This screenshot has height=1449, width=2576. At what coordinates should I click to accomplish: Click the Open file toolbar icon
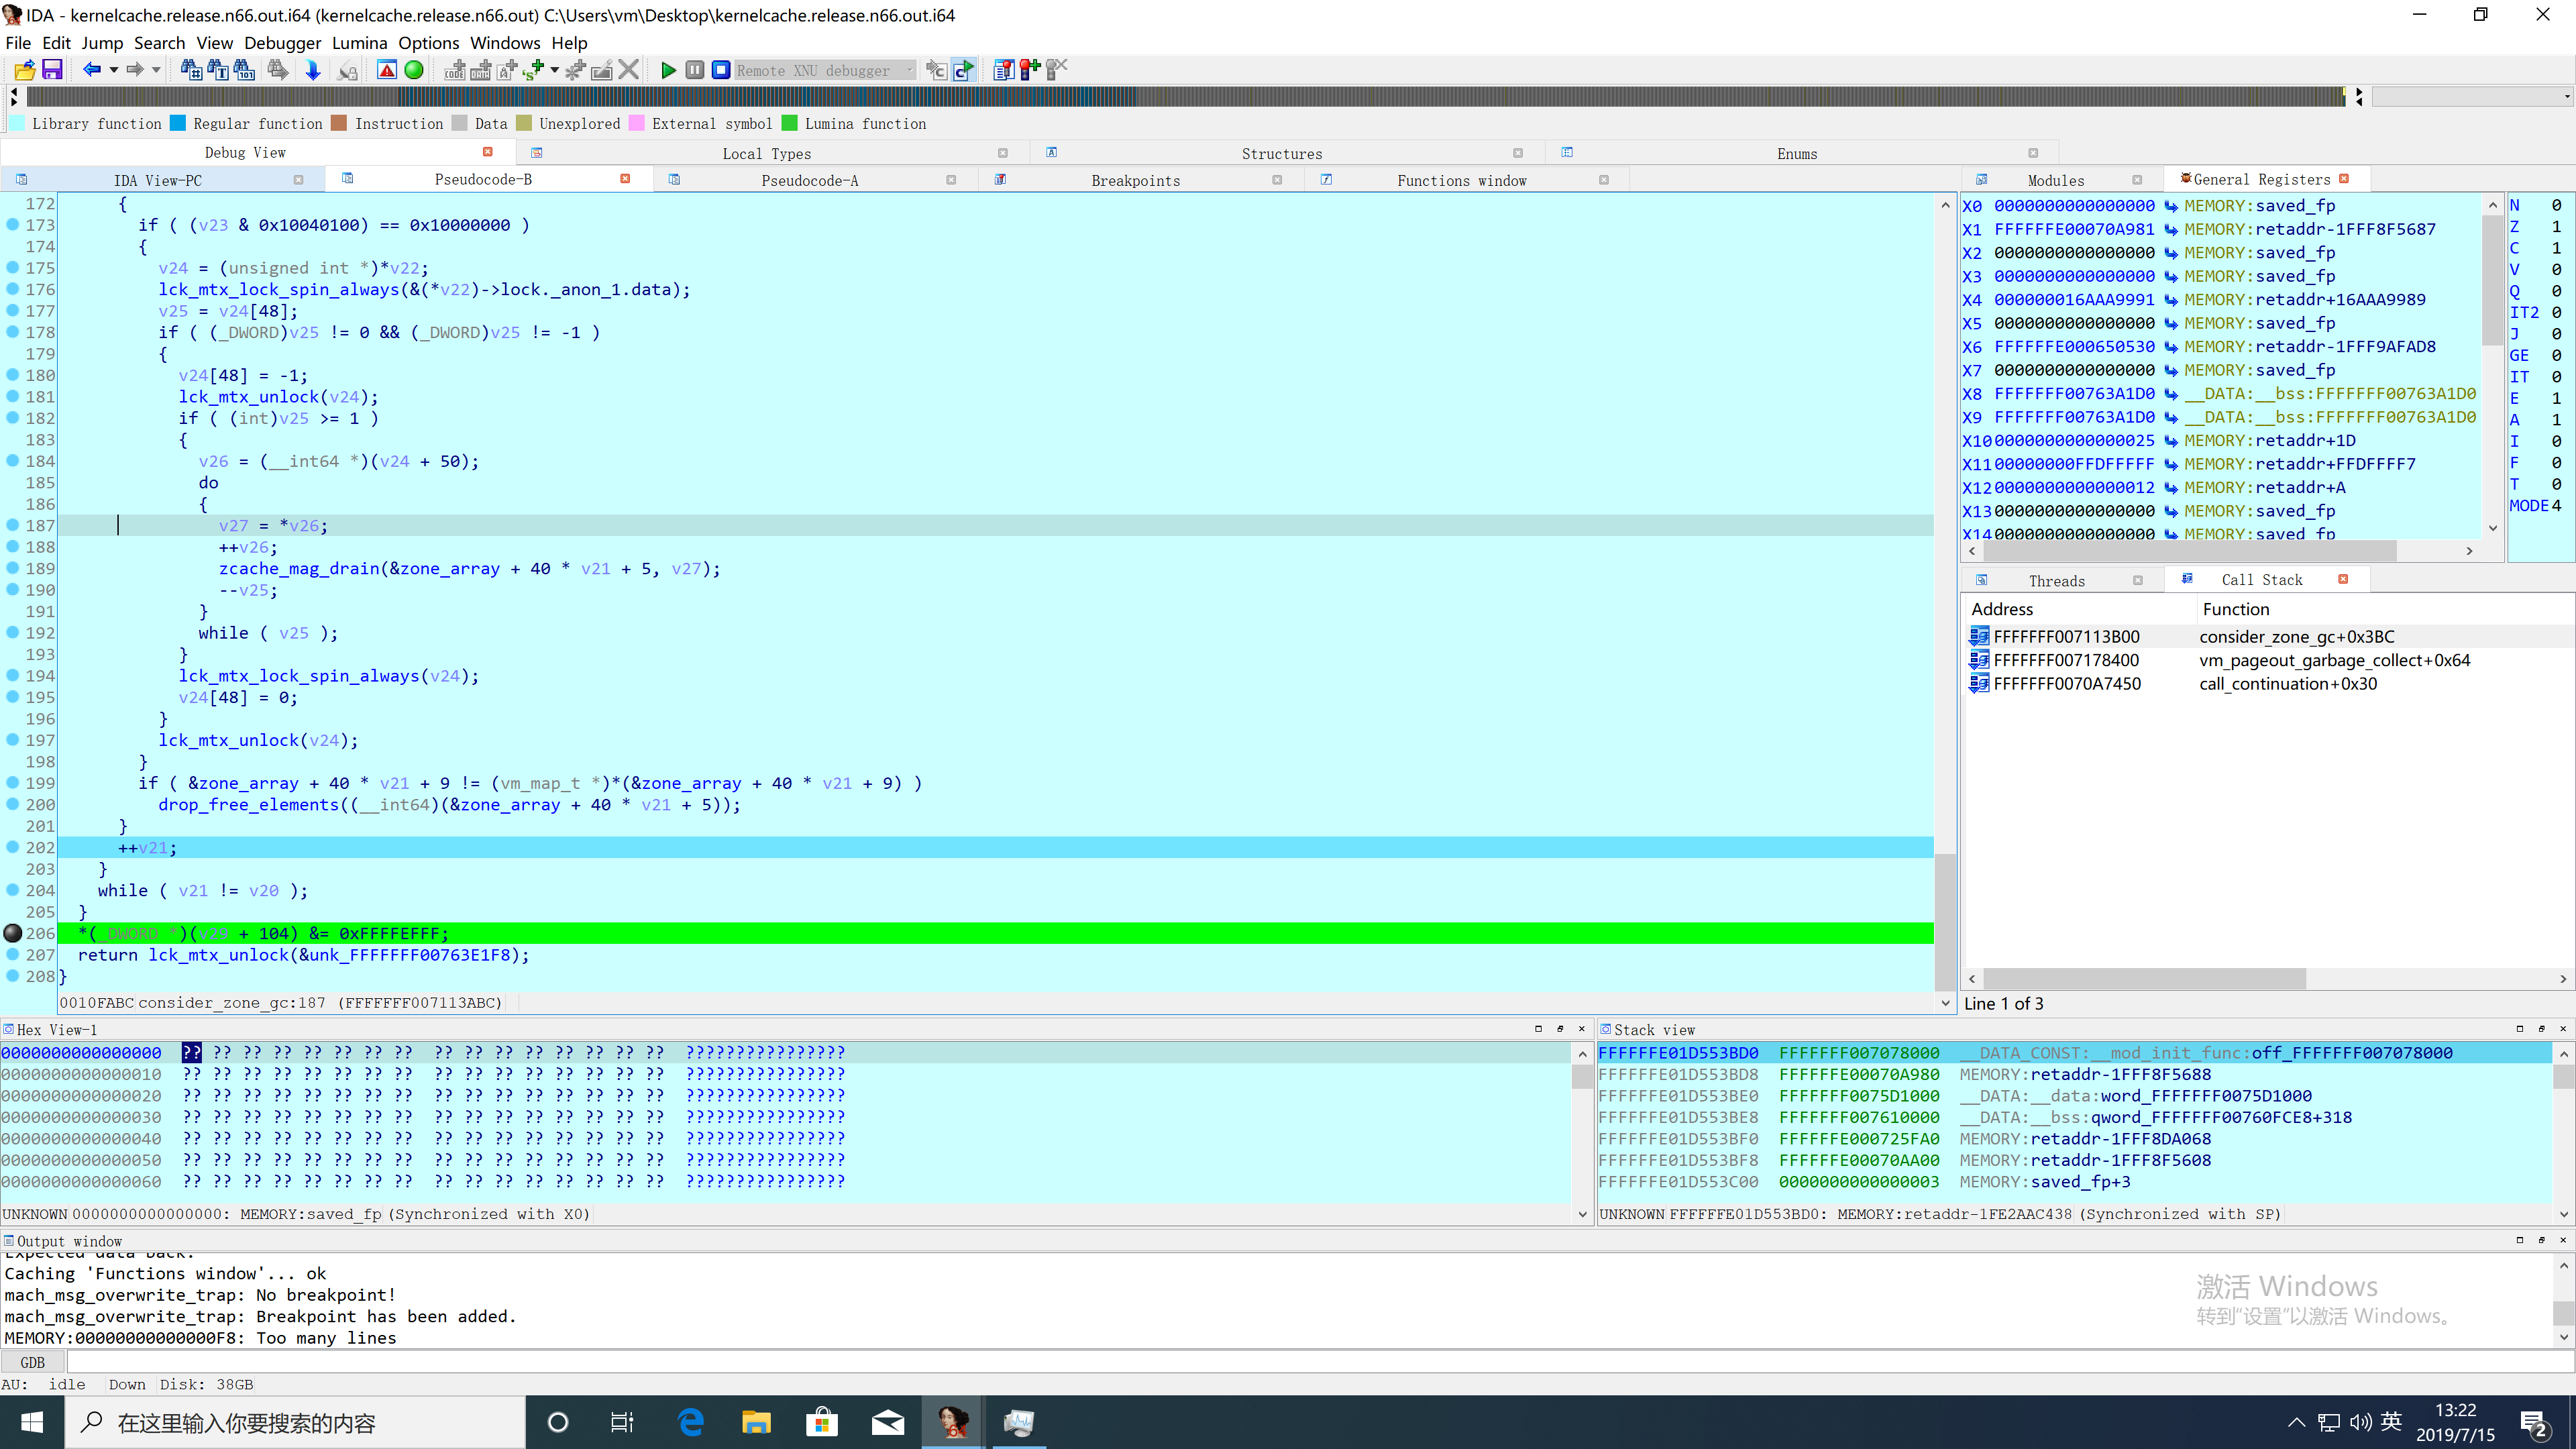[x=25, y=70]
